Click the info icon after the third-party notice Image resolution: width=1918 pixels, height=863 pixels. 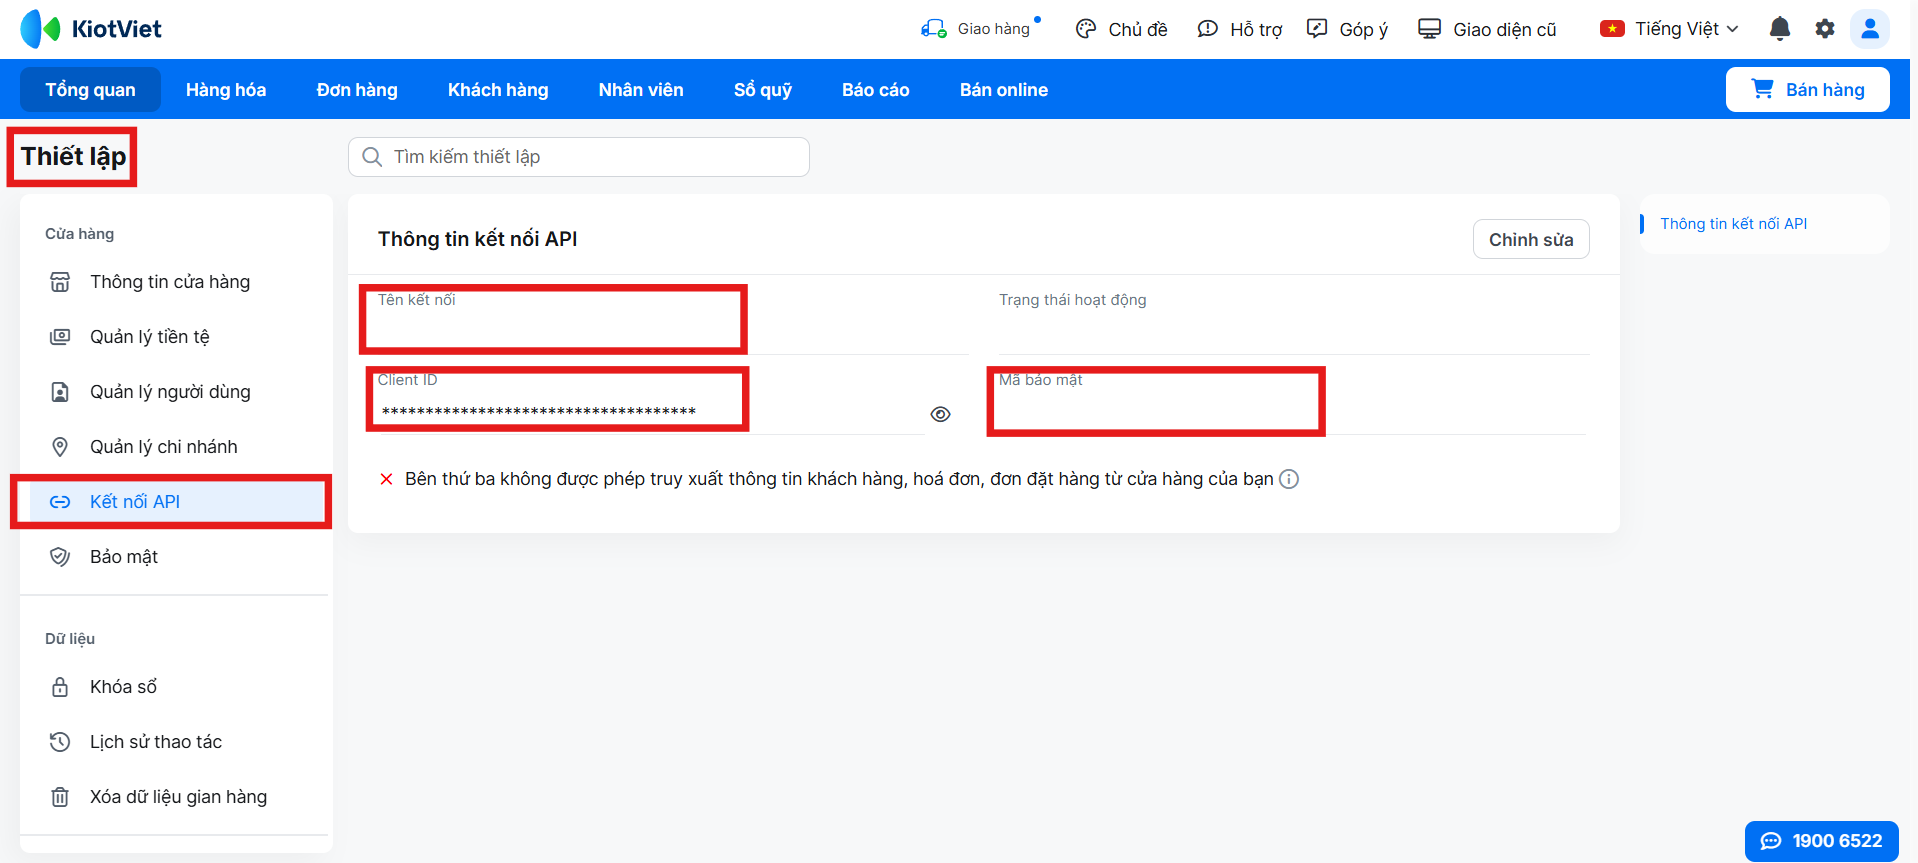click(x=1289, y=479)
